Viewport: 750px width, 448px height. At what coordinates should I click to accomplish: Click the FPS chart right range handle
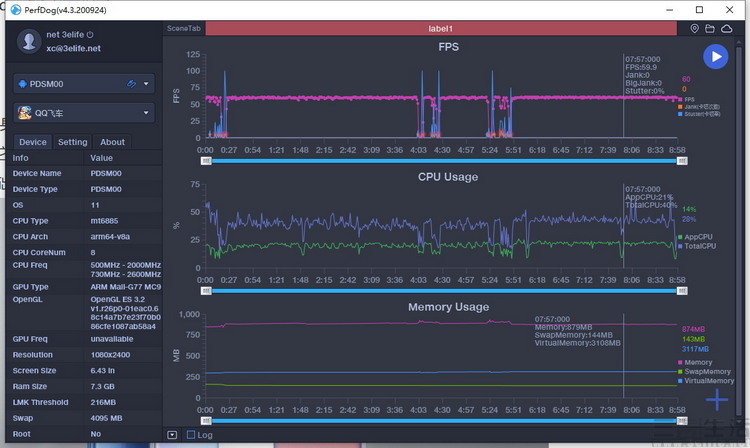pos(682,161)
